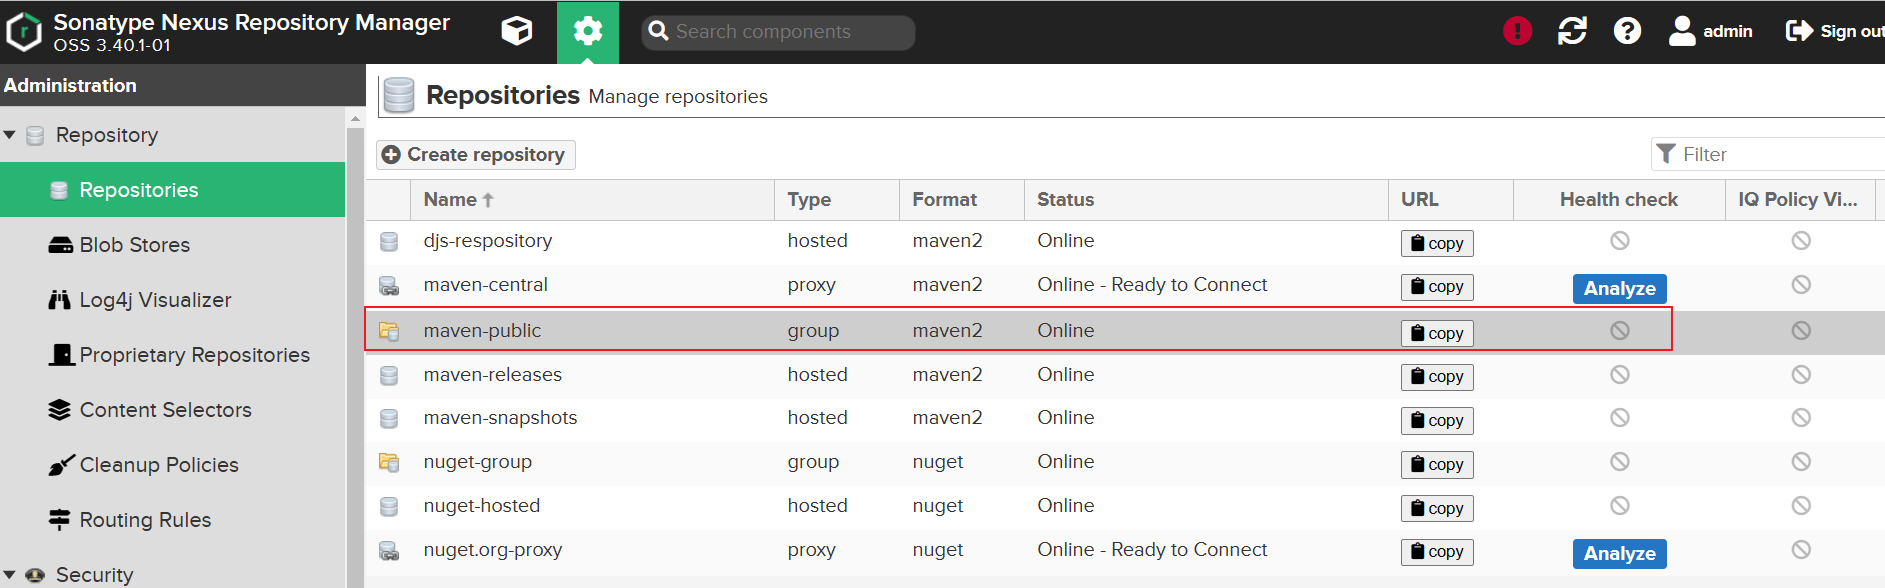Click djs-respository hosted database icon
This screenshot has height=588, width=1885.
(389, 241)
